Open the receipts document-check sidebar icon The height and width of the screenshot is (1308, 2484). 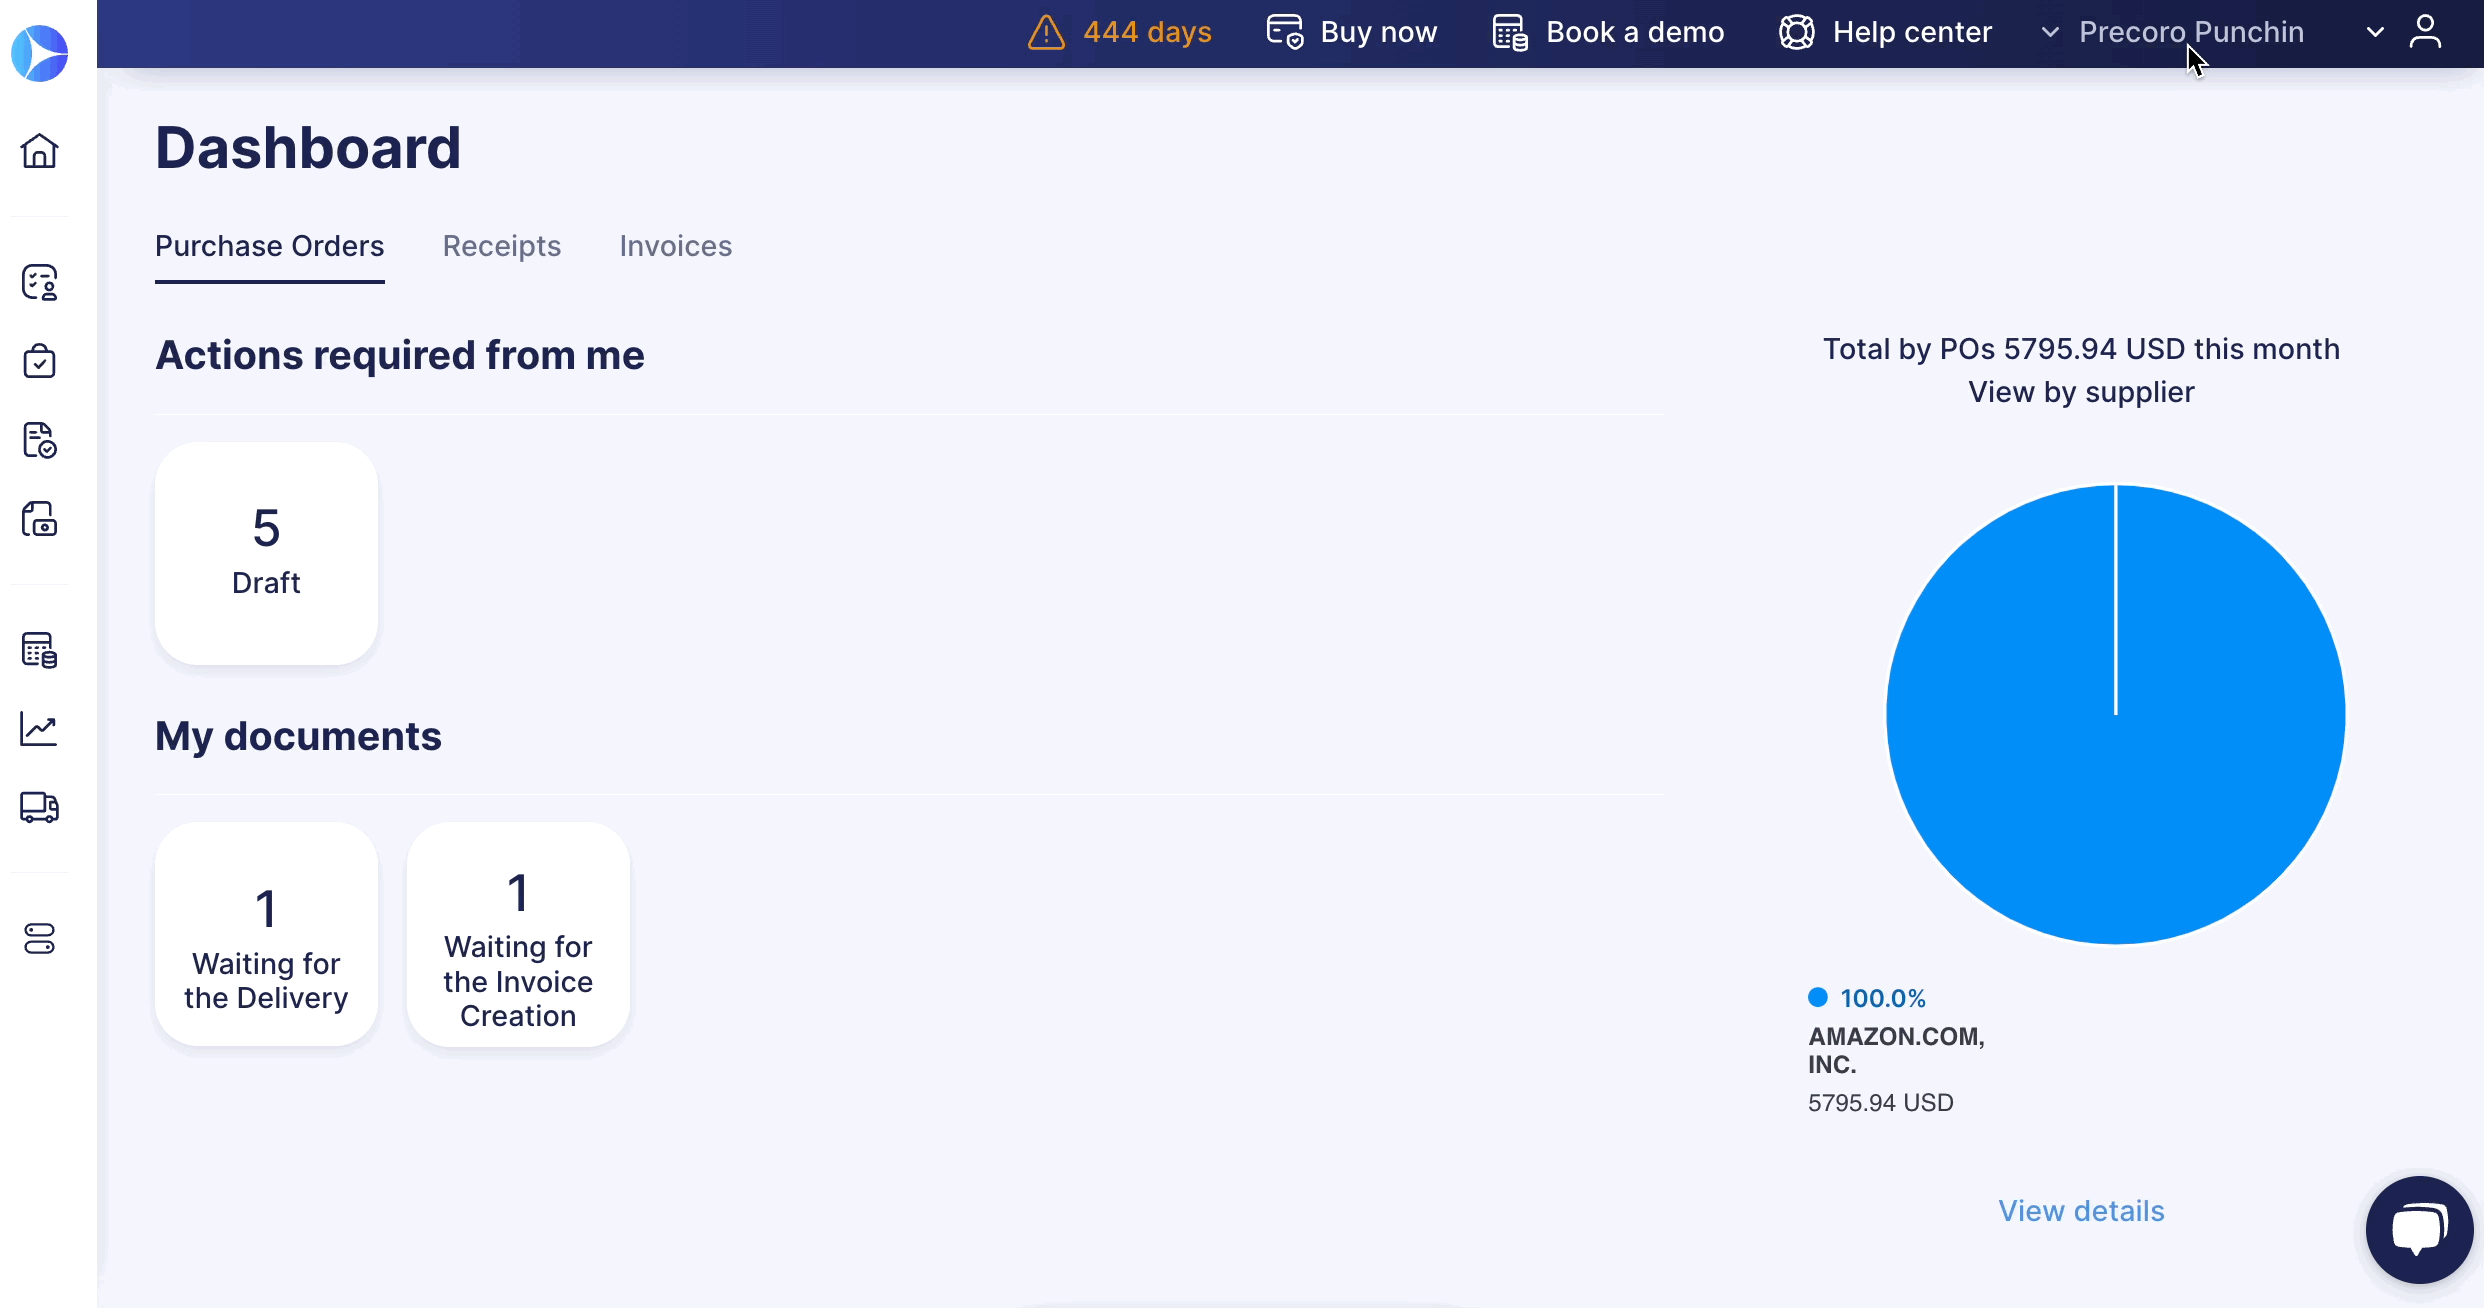40,440
